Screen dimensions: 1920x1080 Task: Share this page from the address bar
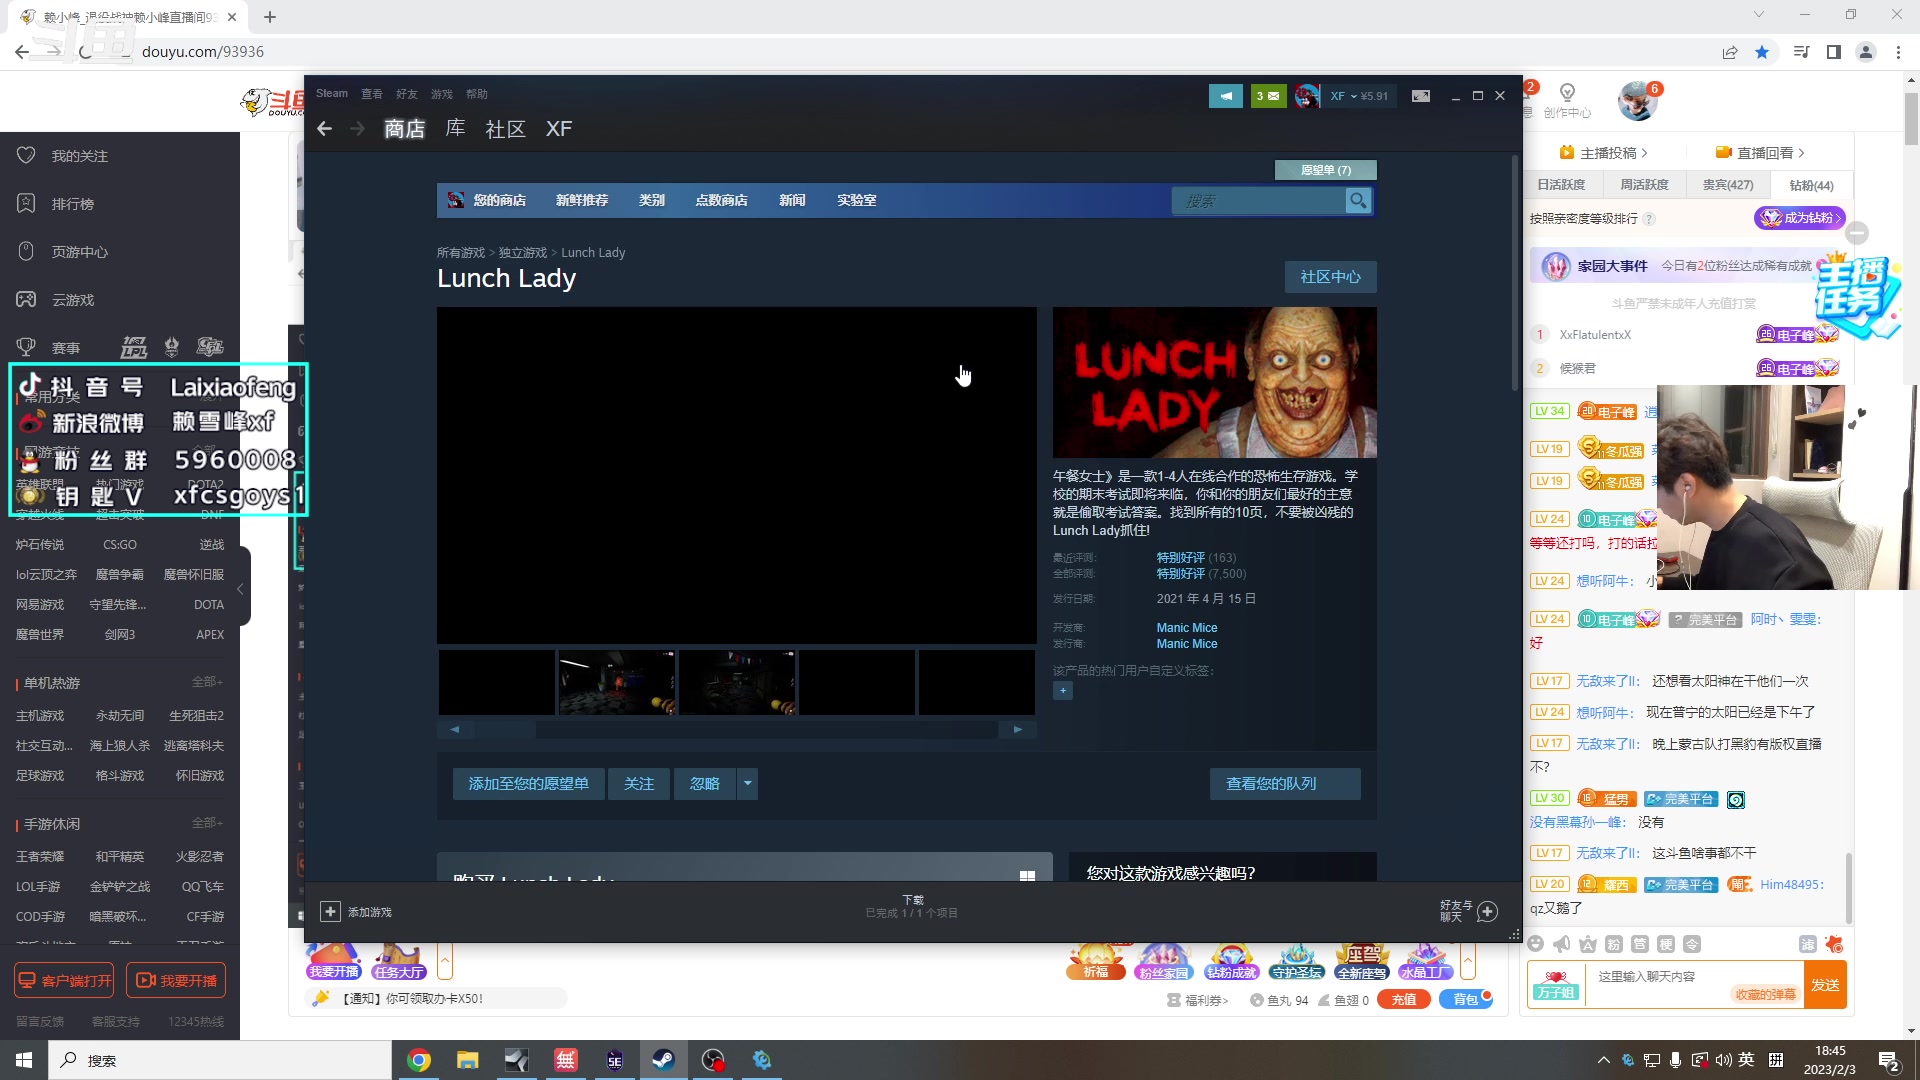[x=1730, y=52]
